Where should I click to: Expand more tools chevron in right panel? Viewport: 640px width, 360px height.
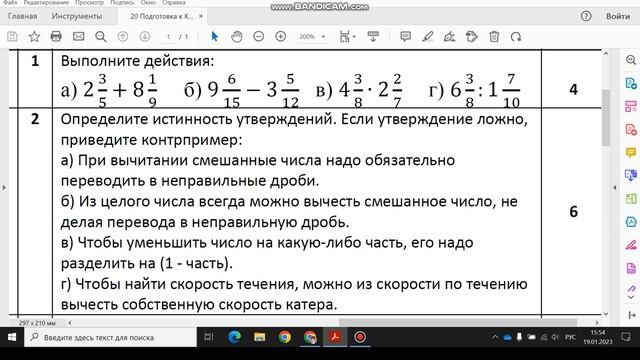[631, 297]
